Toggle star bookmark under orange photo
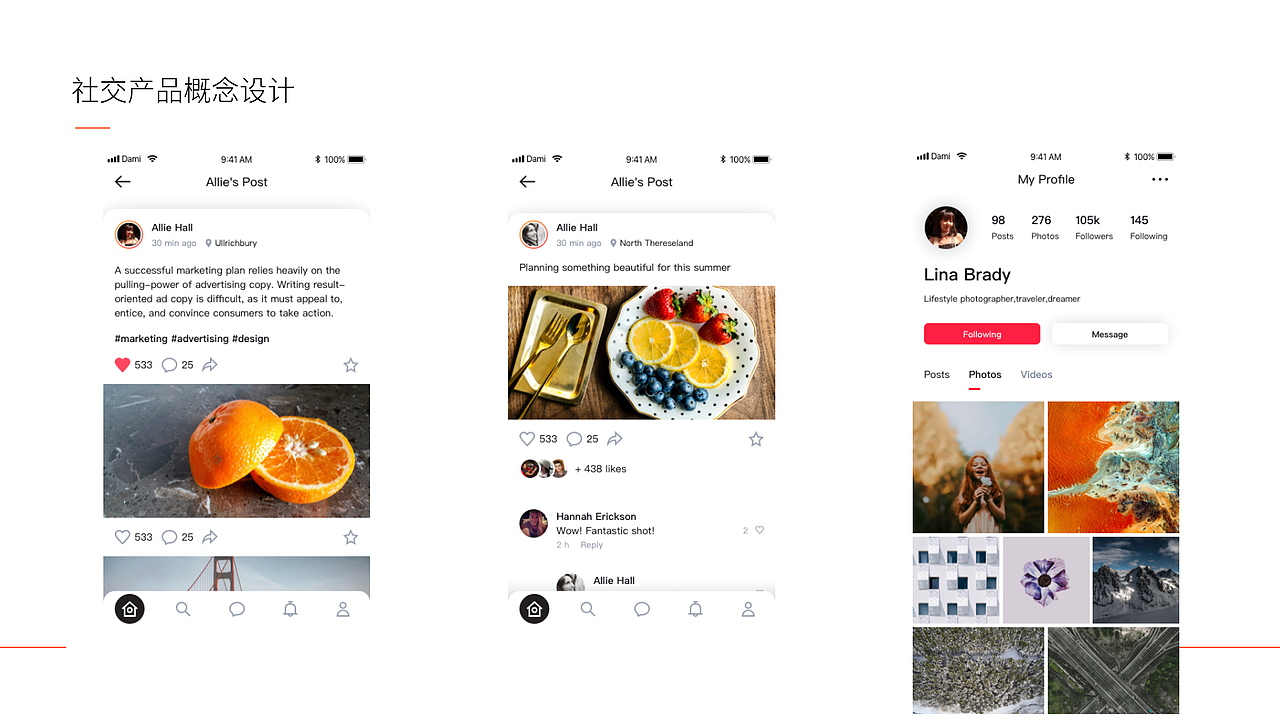This screenshot has height=720, width=1280. click(x=350, y=537)
